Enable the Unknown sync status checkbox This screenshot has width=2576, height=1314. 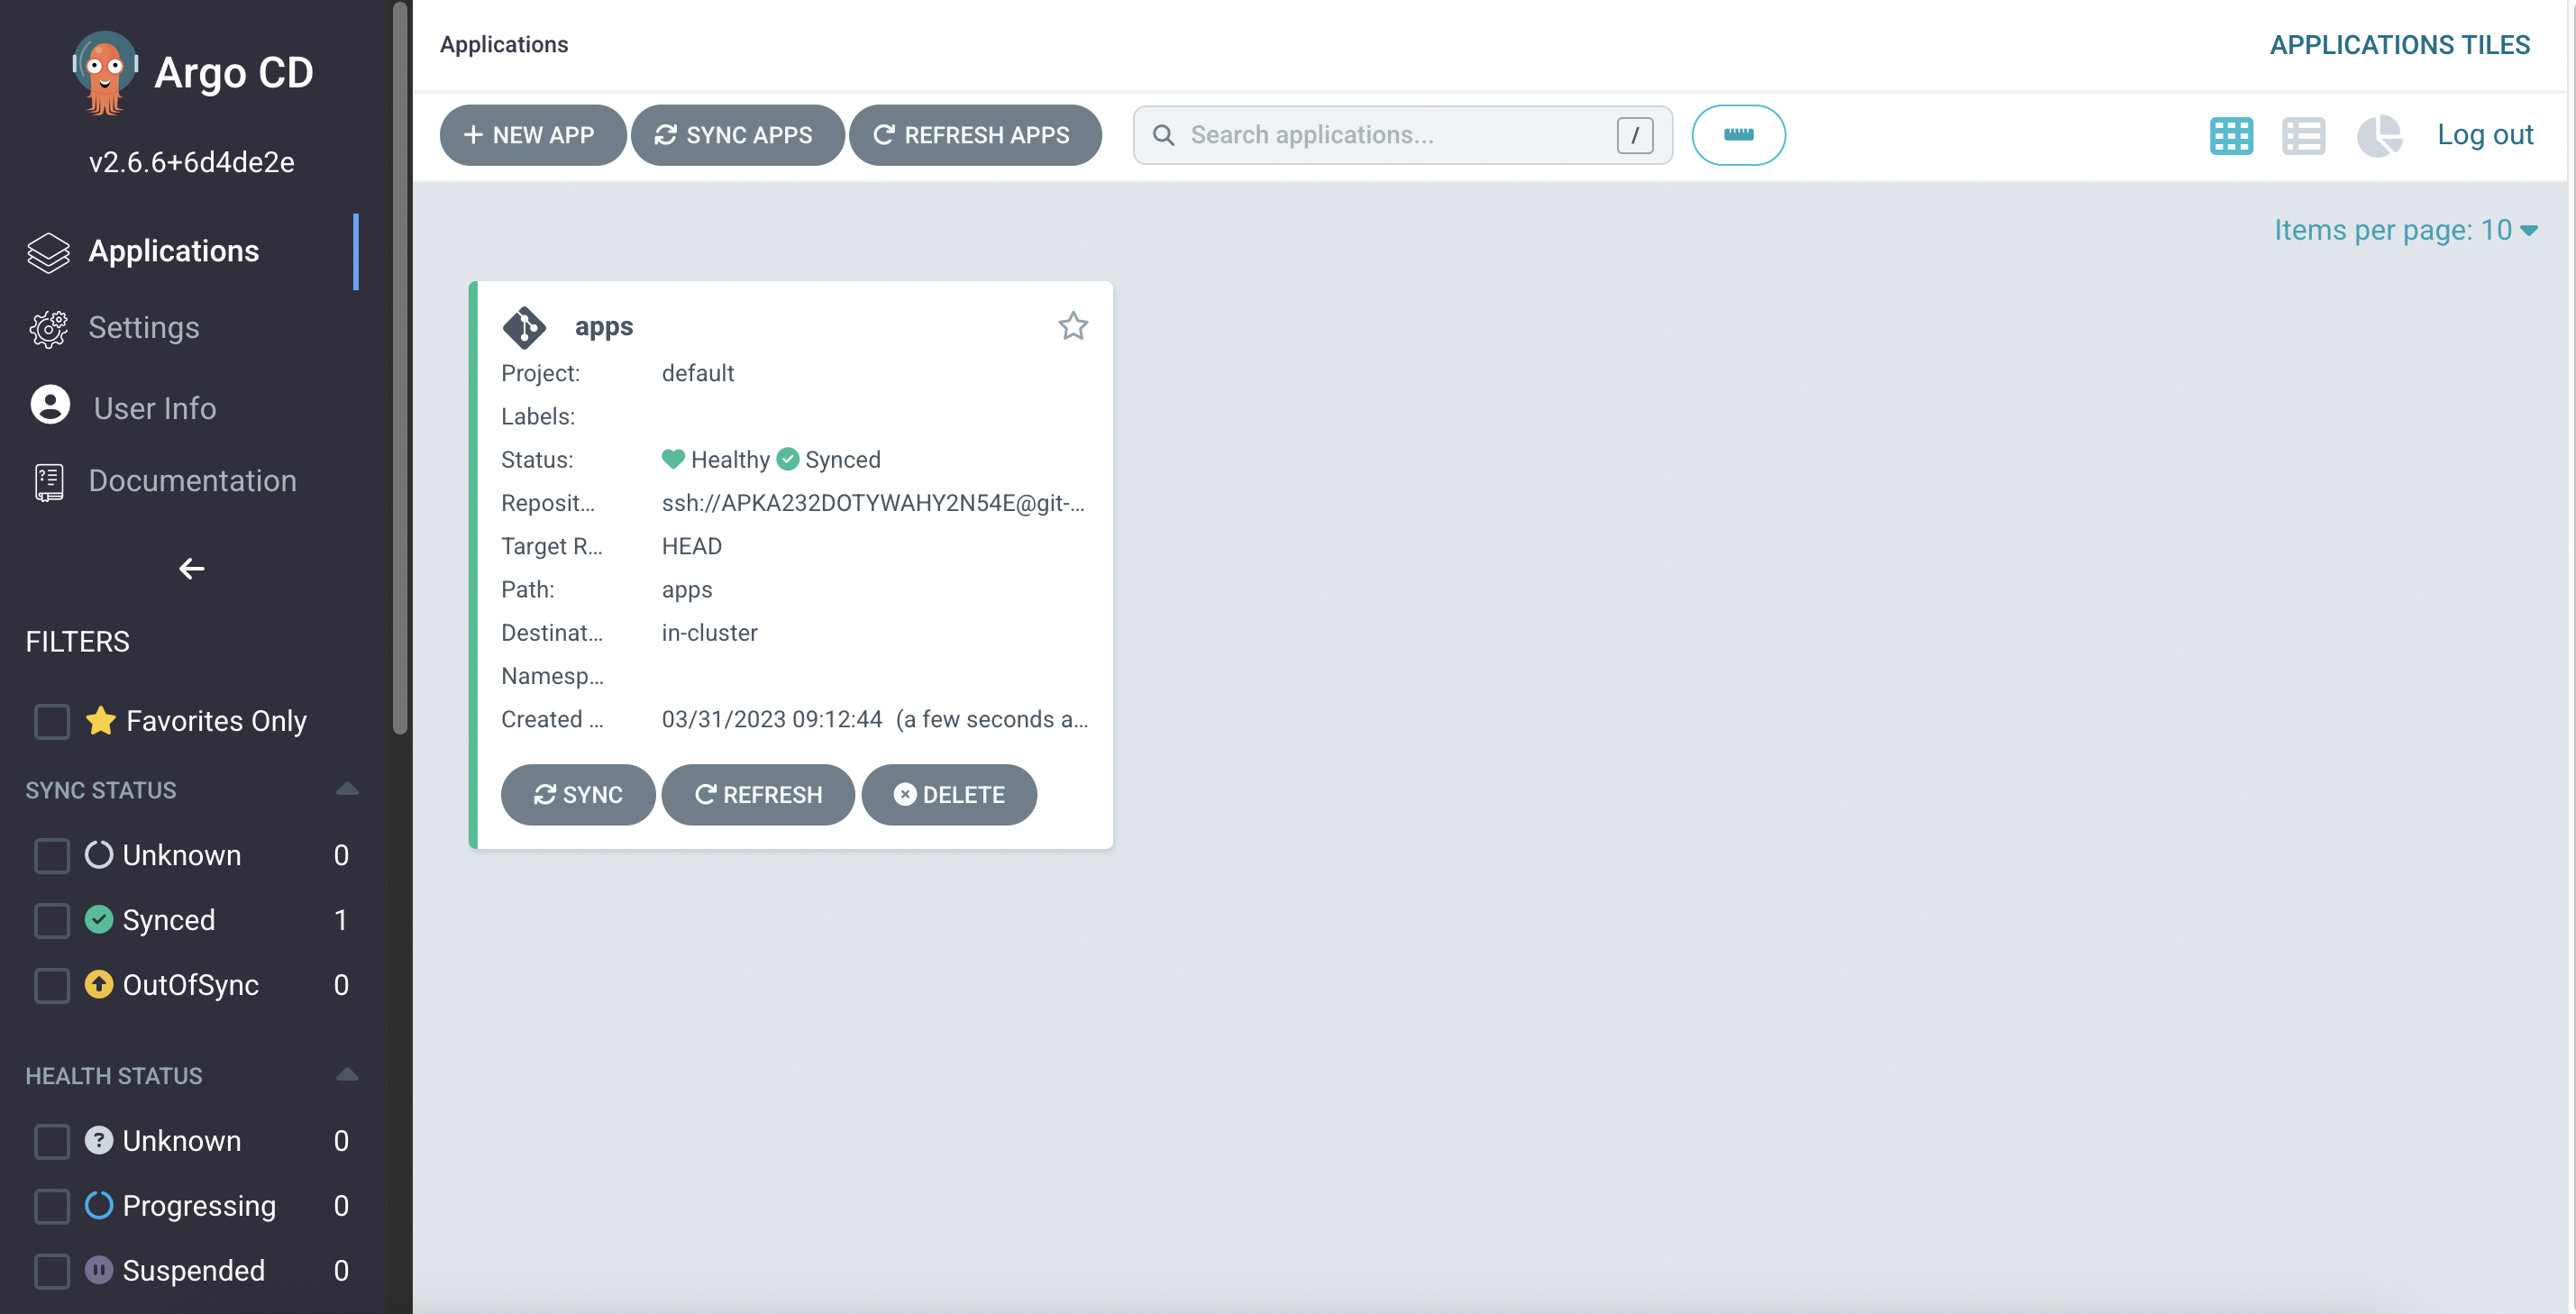pyautogui.click(x=50, y=854)
